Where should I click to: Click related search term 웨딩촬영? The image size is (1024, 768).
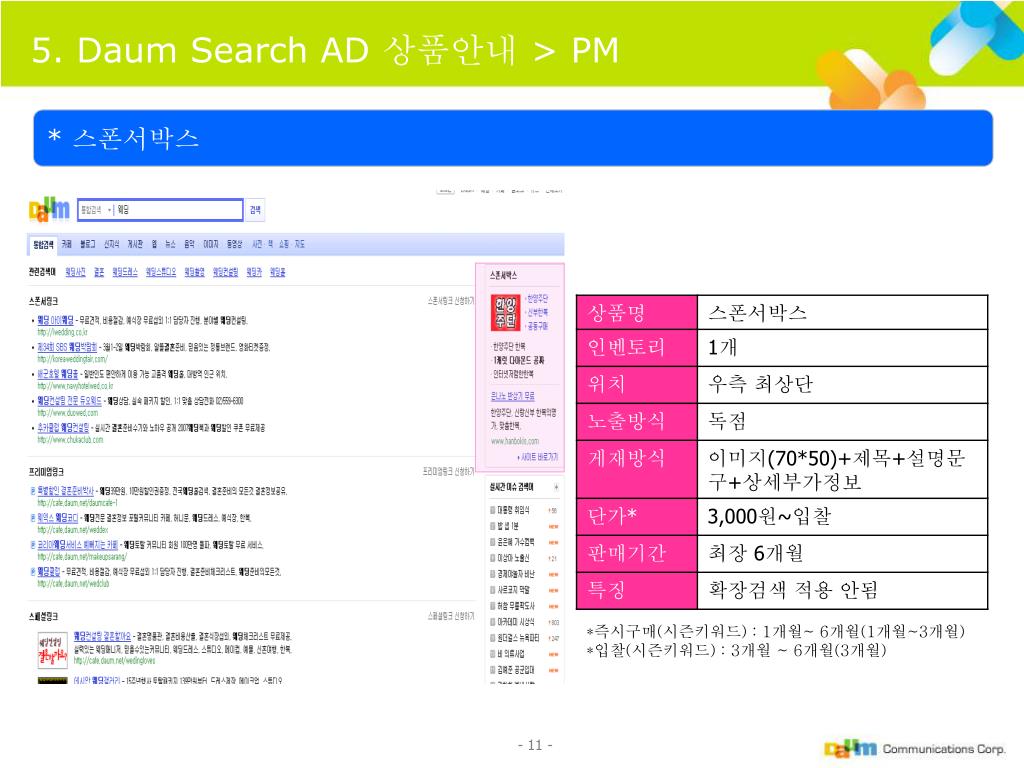[195, 272]
